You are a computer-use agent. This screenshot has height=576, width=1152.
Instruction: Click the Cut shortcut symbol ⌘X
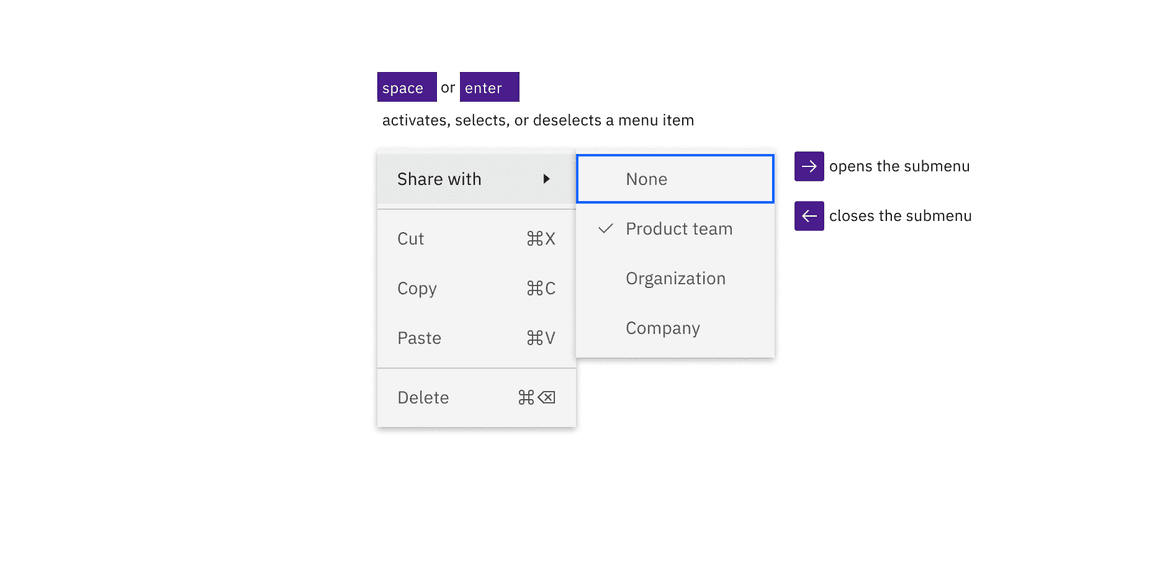pyautogui.click(x=540, y=238)
